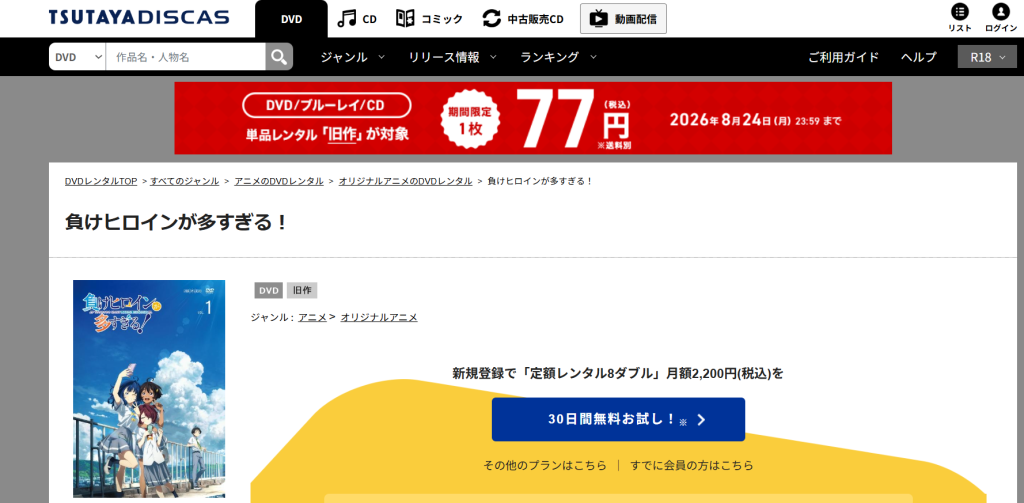Image resolution: width=1024 pixels, height=503 pixels.
Task: Focus the 作品名・人物名 search field
Action: 185,57
